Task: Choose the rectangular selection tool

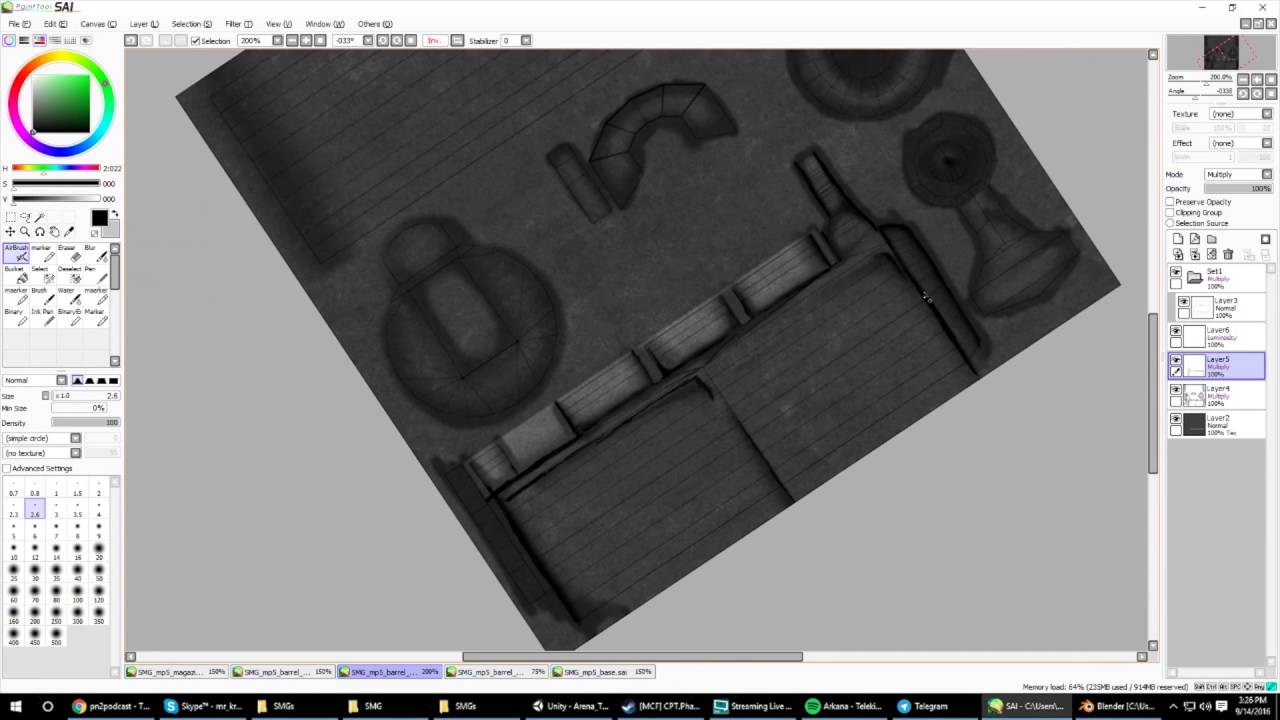Action: point(11,217)
